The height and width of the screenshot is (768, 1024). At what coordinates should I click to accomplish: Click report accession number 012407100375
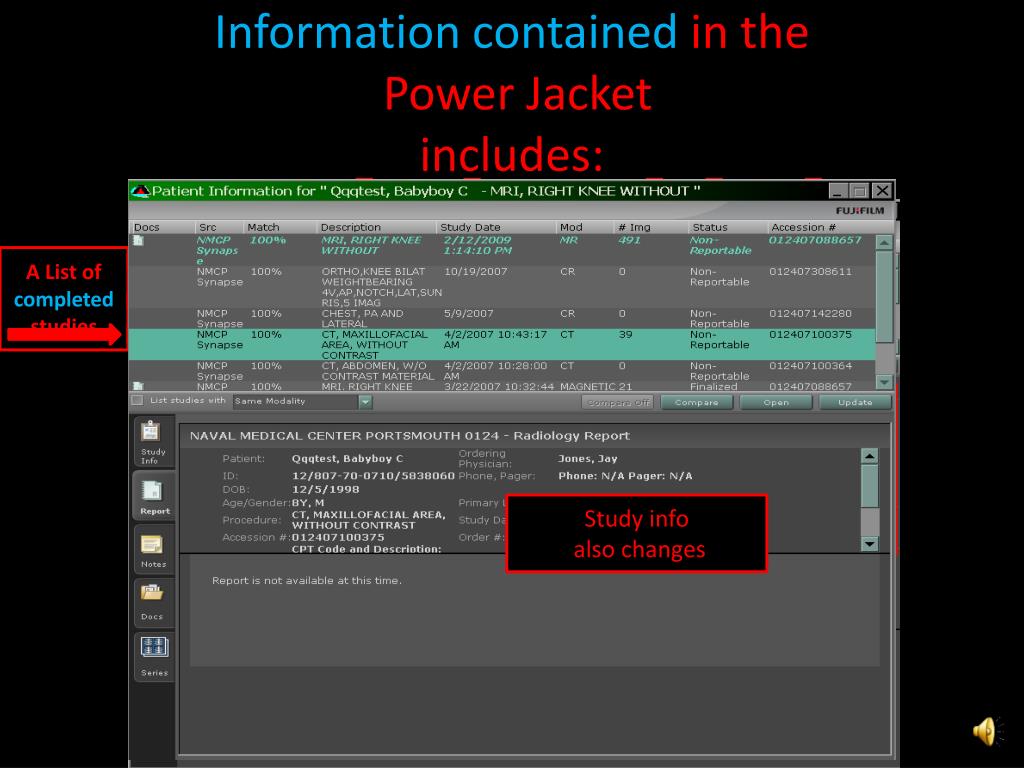(x=338, y=537)
